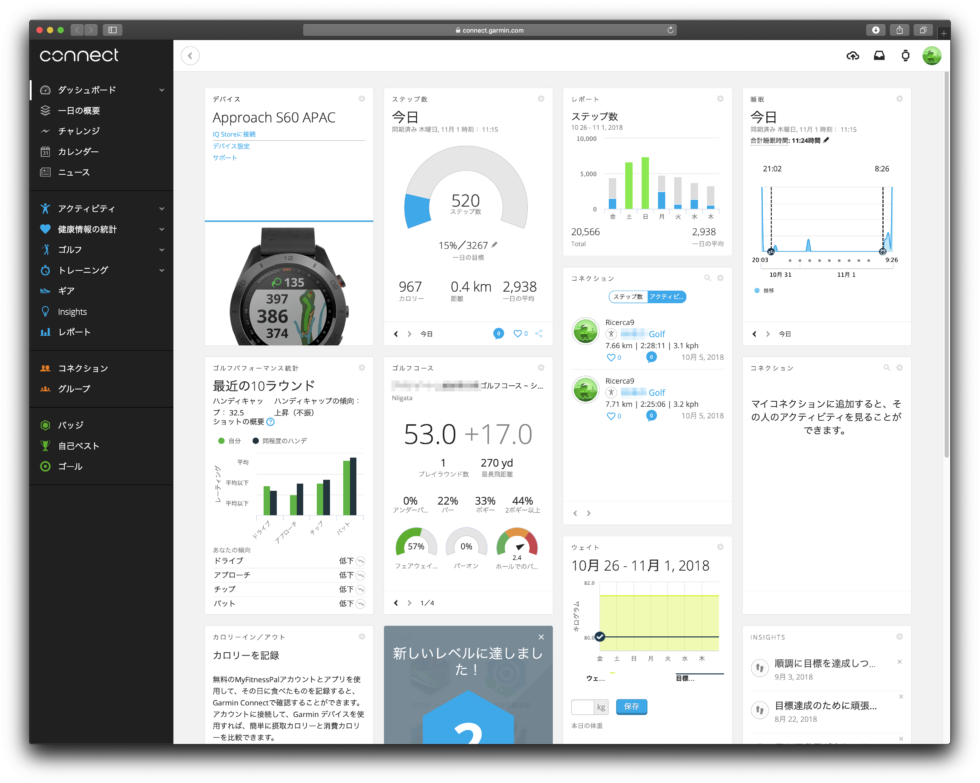Open settings gear on ステップ数 today card

coord(541,99)
